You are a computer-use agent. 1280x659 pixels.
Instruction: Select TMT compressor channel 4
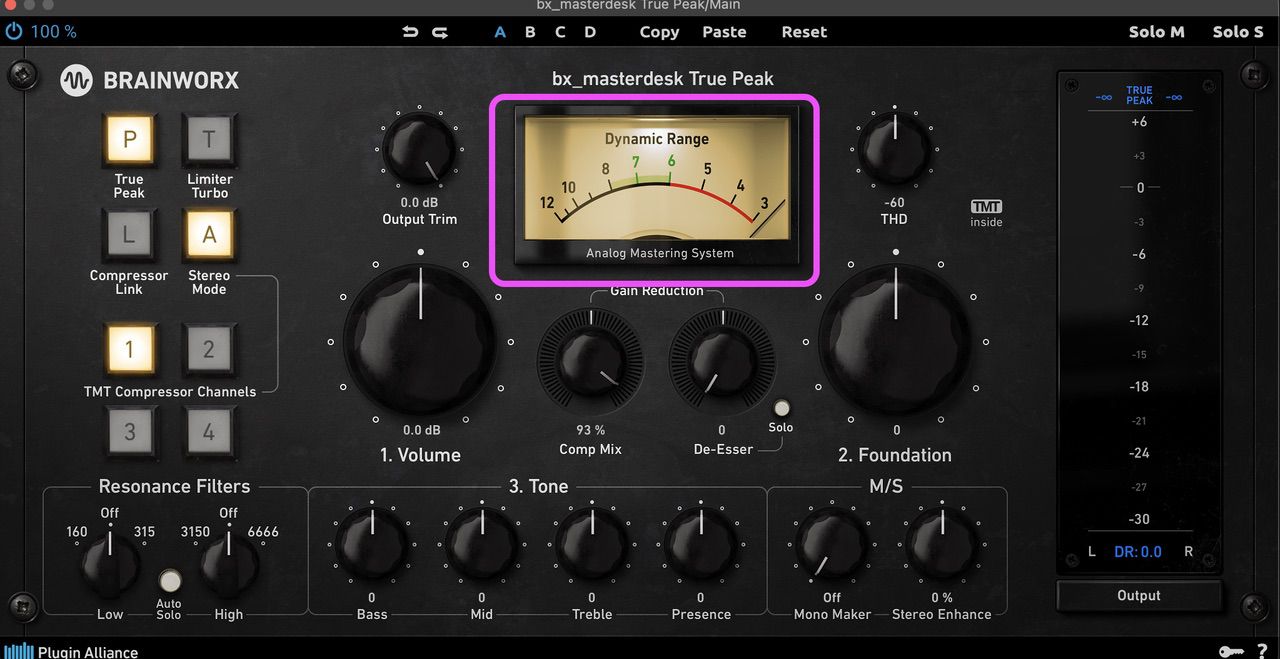coord(209,434)
